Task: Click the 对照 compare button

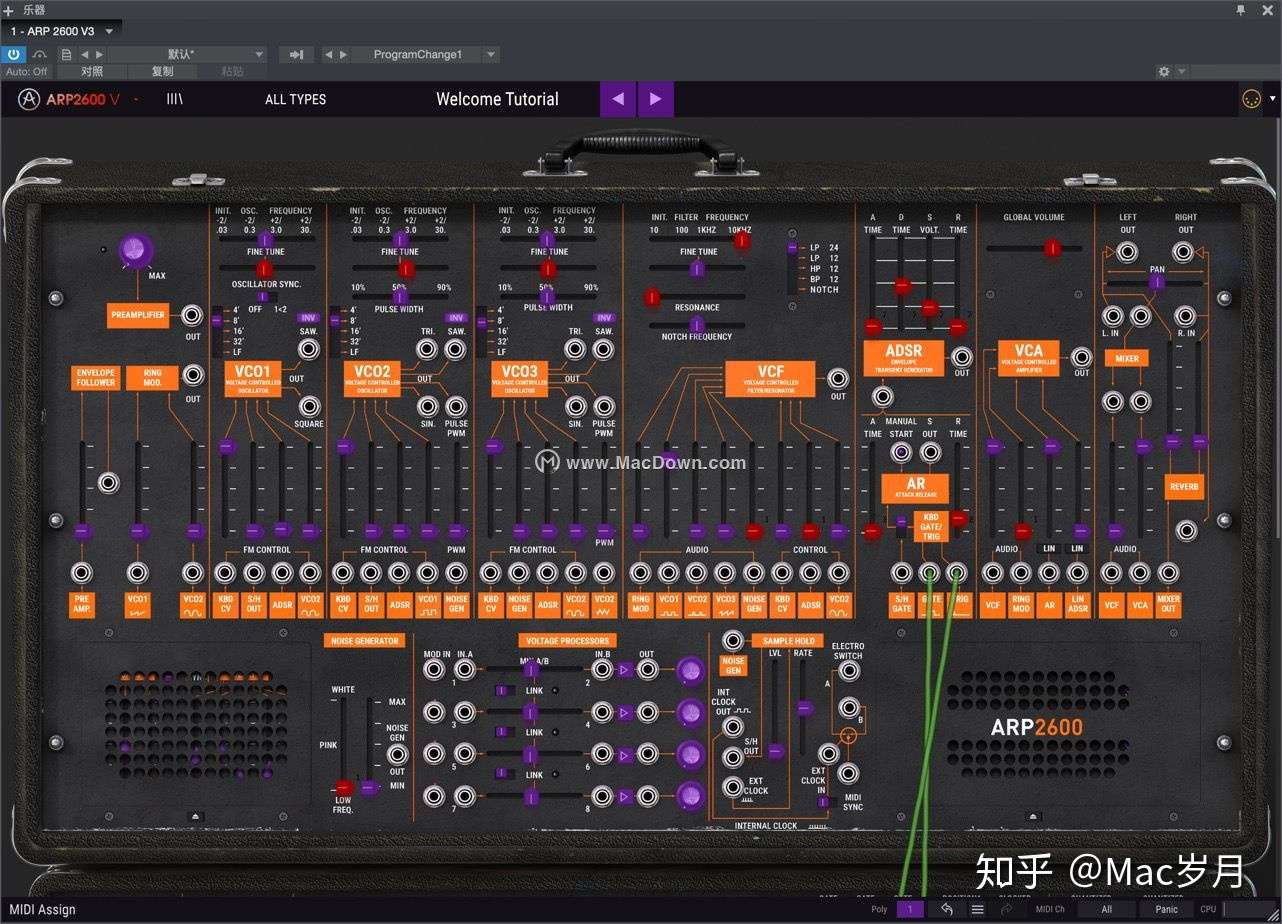Action: tap(92, 71)
